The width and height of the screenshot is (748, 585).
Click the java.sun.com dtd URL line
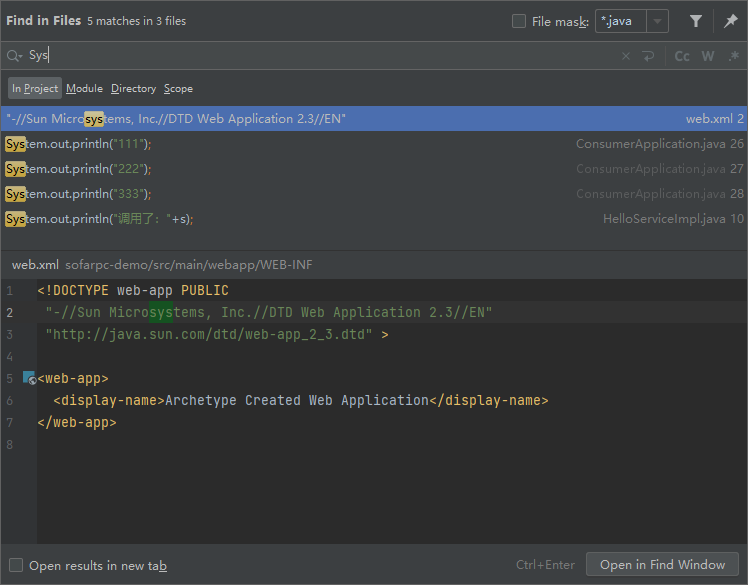(217, 334)
